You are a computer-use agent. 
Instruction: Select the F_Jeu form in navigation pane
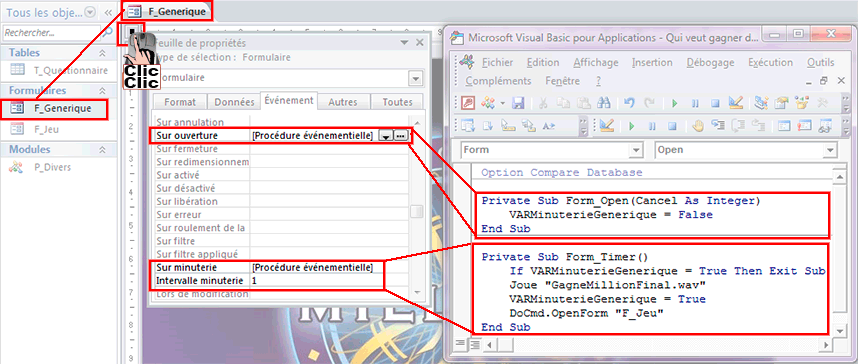[47, 130]
